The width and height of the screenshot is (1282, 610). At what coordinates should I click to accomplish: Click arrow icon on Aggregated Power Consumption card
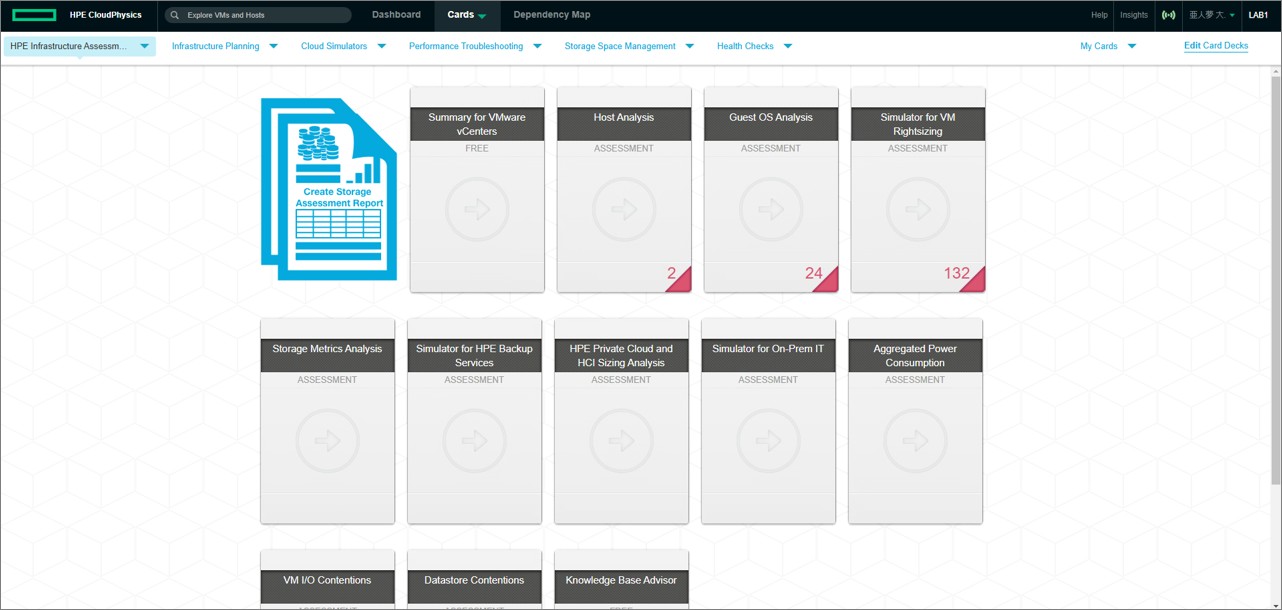click(x=916, y=440)
